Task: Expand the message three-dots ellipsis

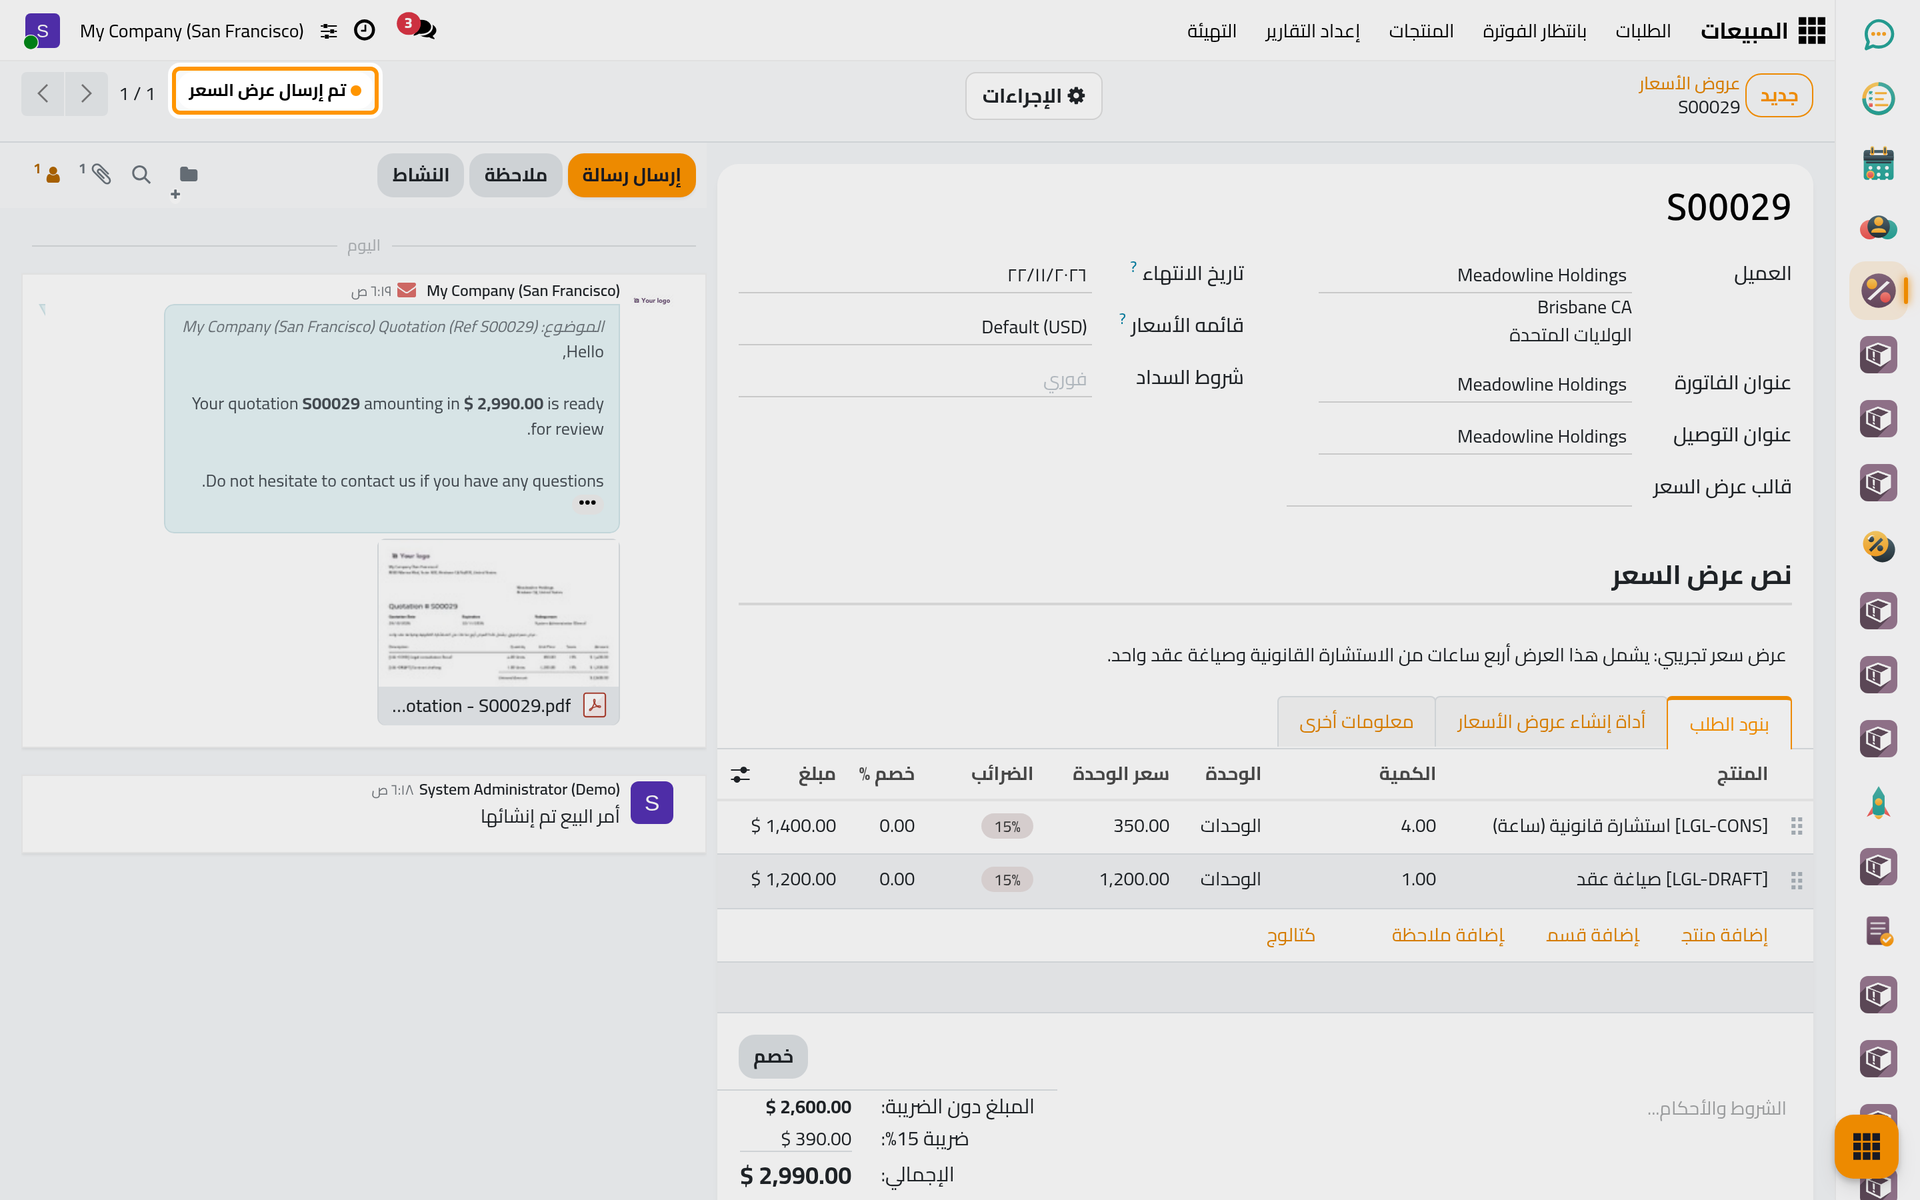Action: pos(587,503)
